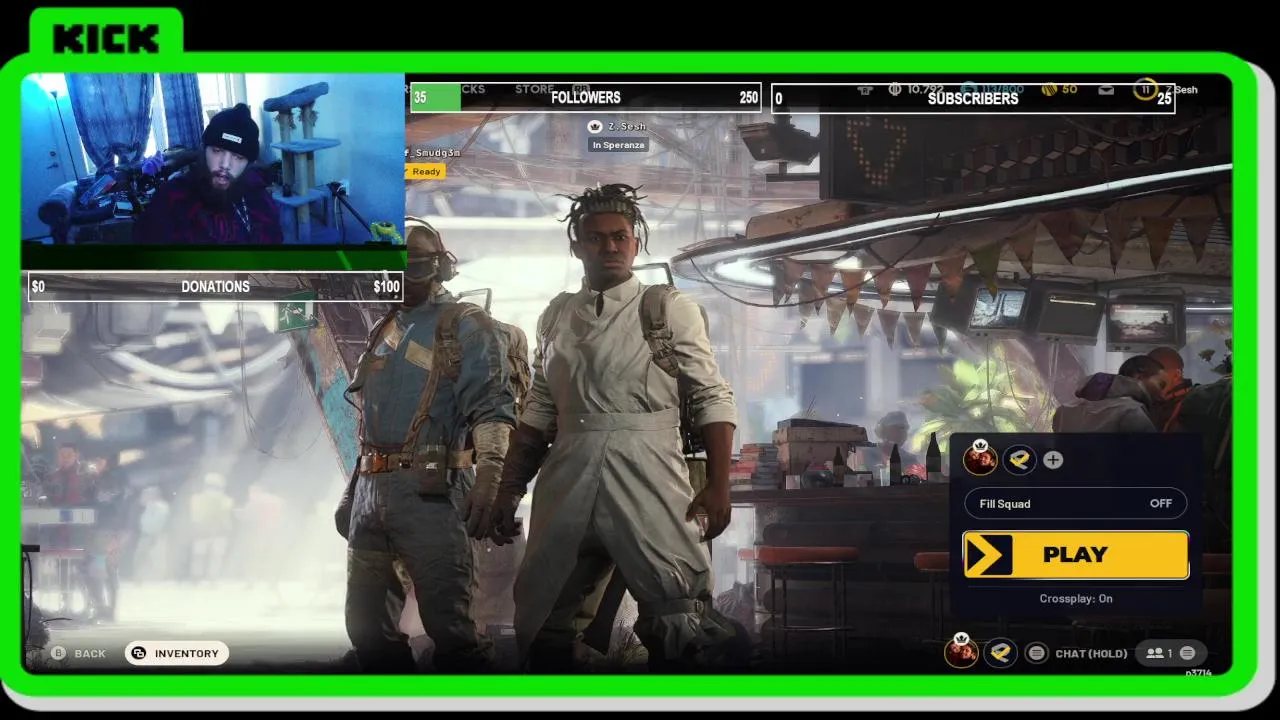Viewport: 1280px width, 720px height.
Task: Open the STORE tab
Action: (x=535, y=89)
